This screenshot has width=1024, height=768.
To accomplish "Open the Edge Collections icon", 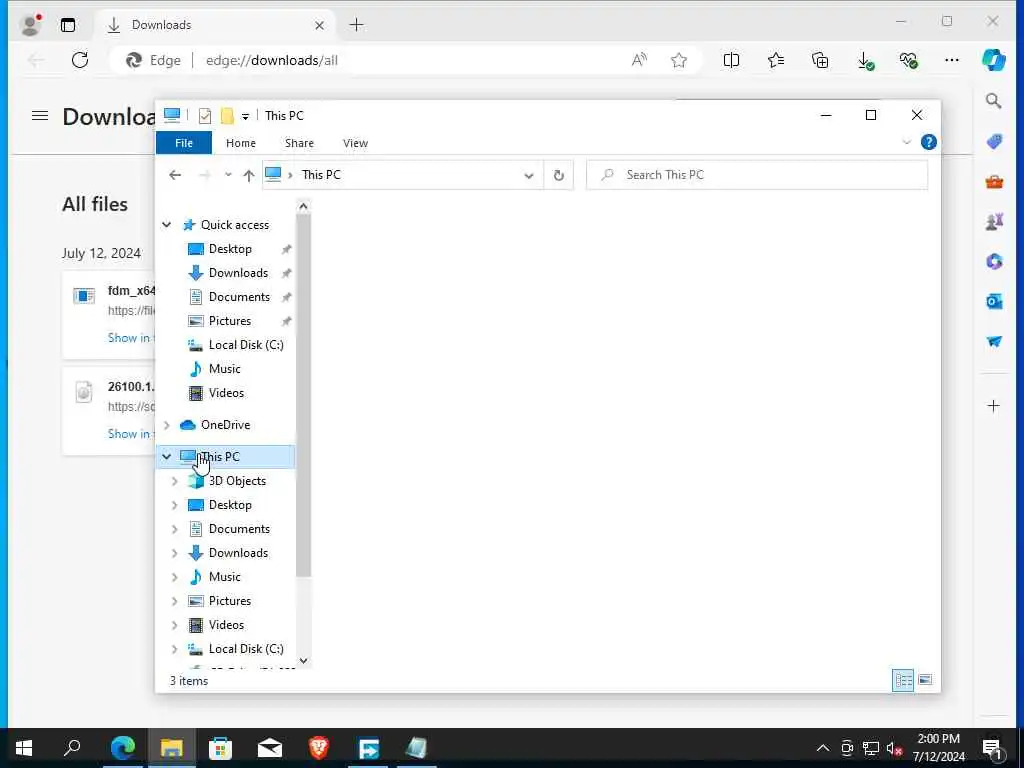I will (x=820, y=60).
